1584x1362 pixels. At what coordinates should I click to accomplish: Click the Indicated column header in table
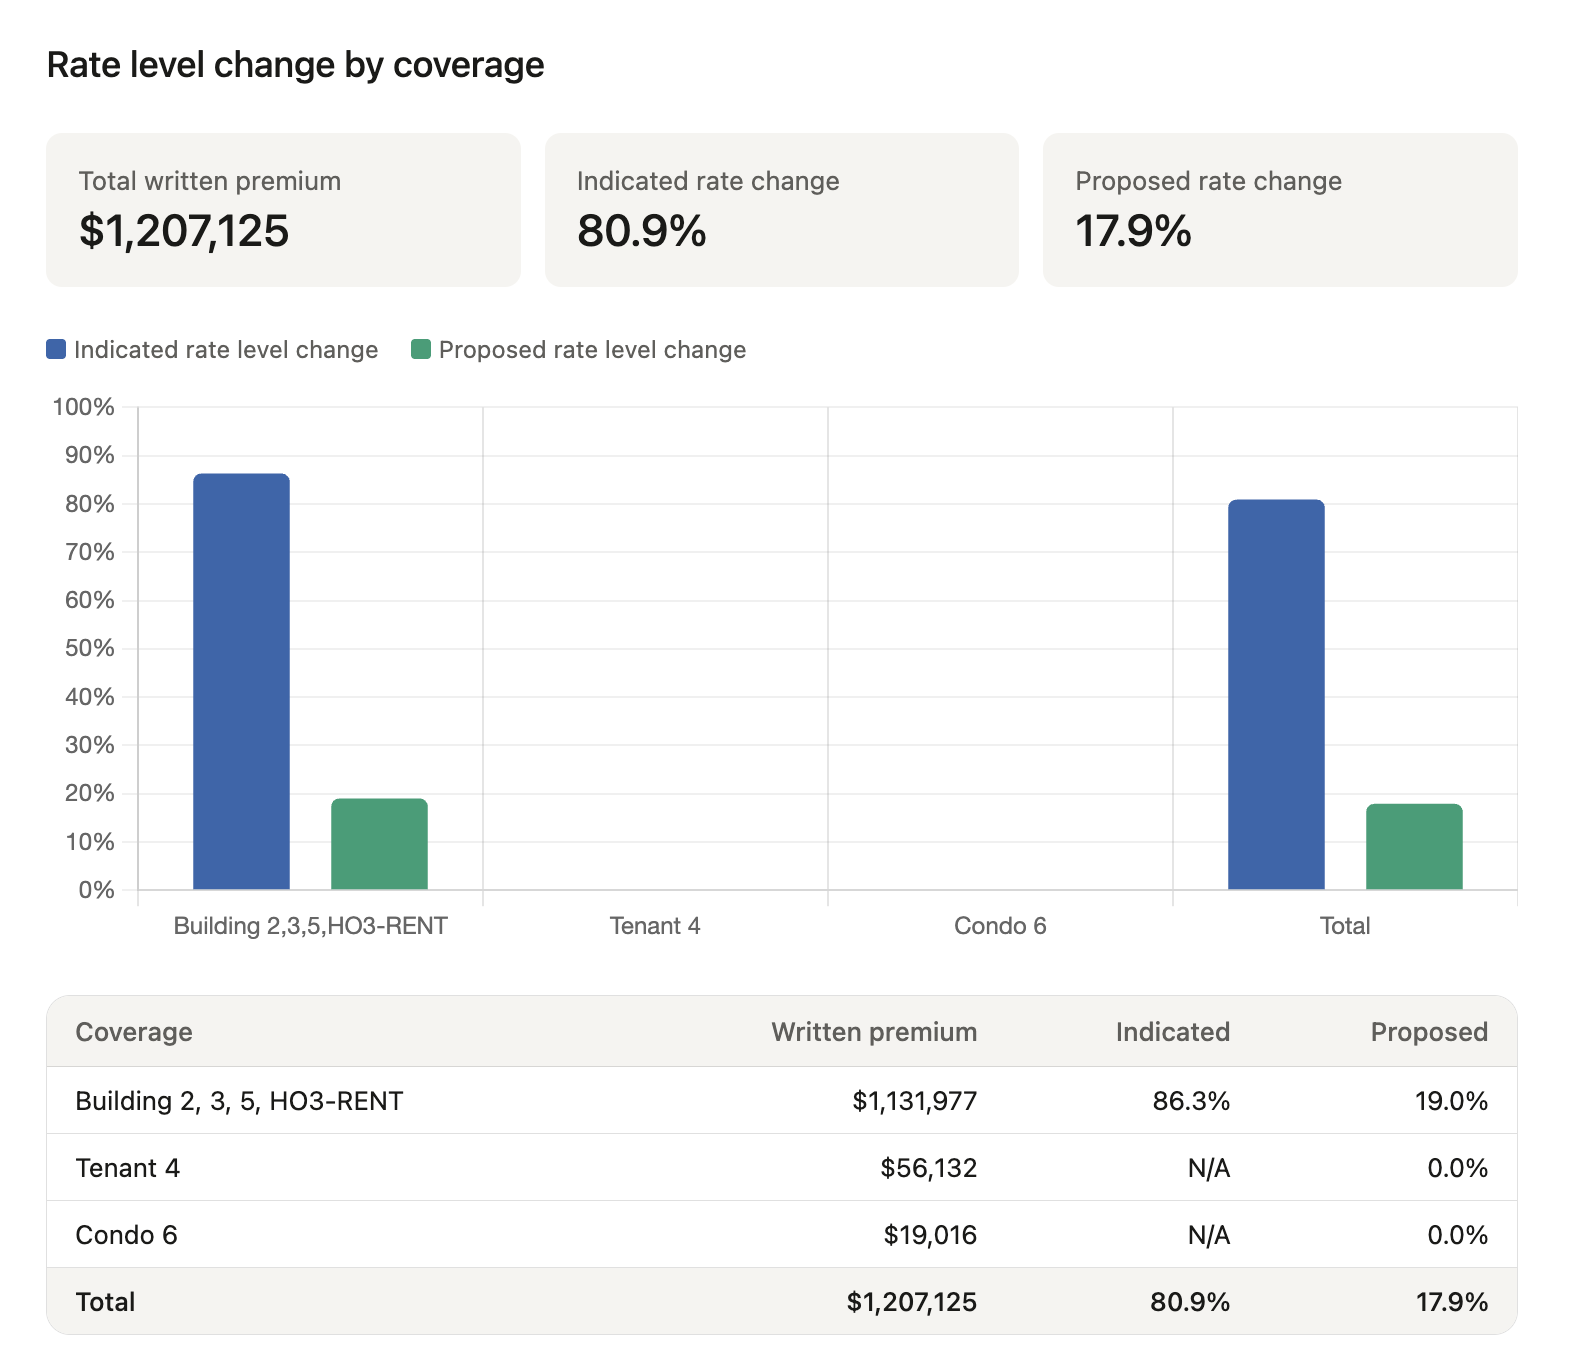(x=1172, y=1032)
